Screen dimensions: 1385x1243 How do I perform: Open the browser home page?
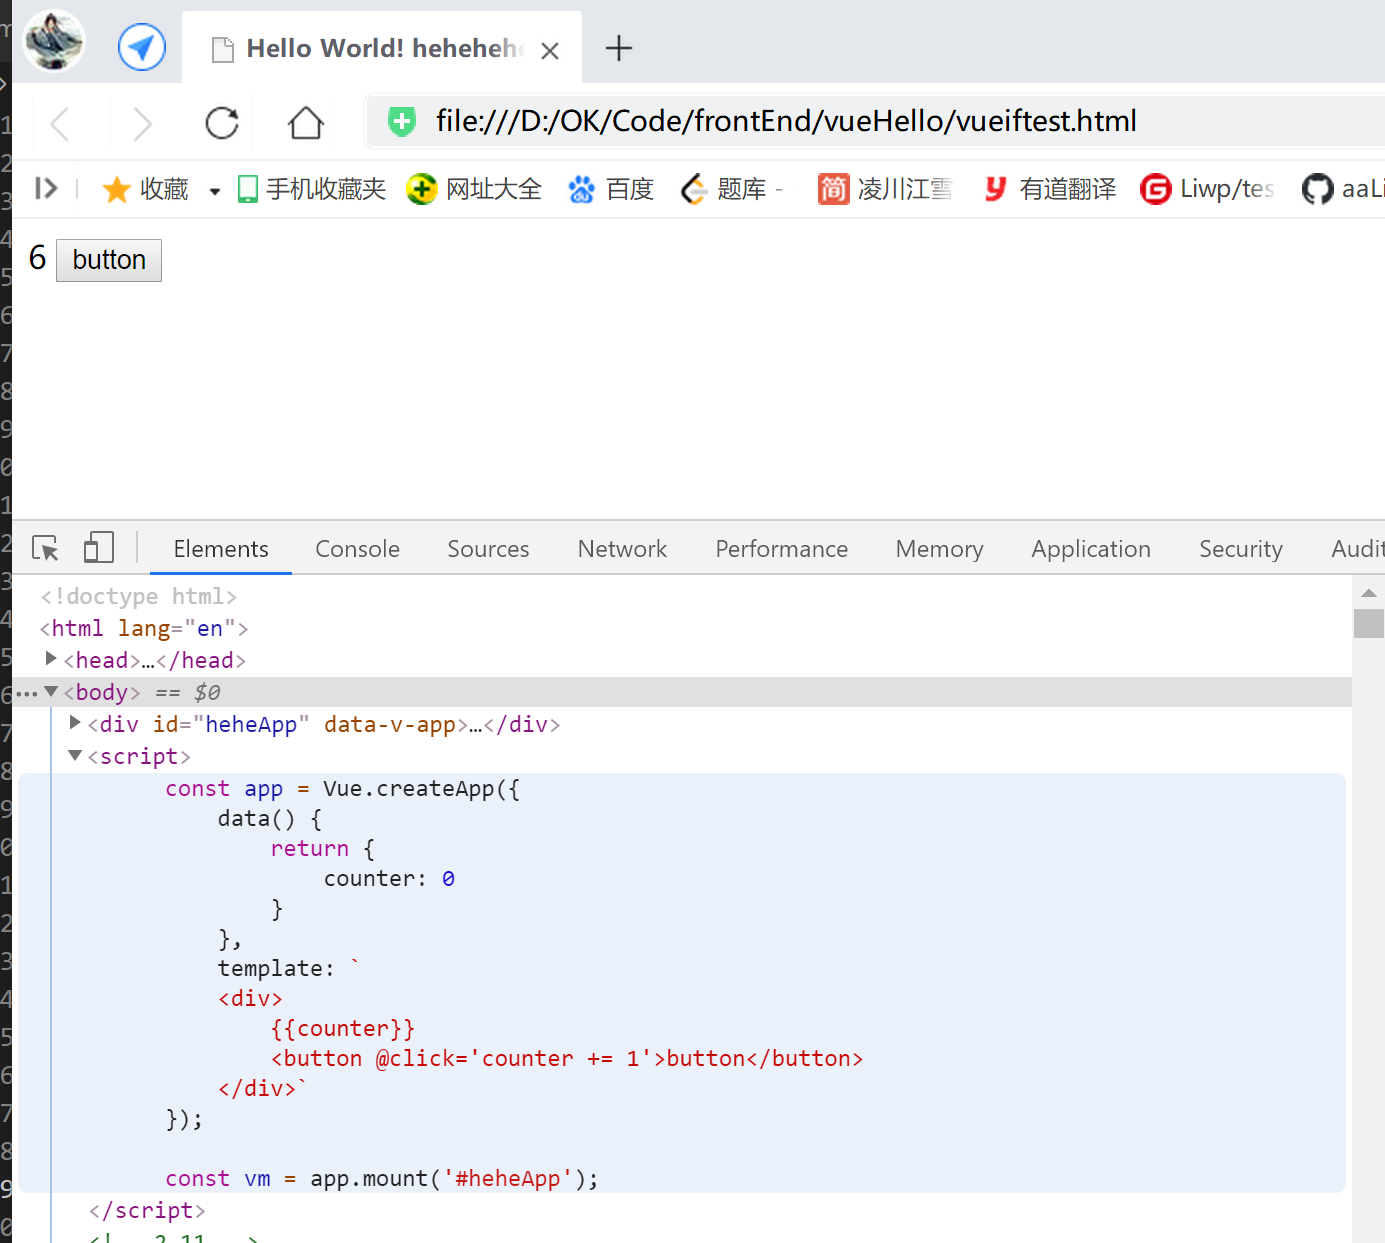306,123
